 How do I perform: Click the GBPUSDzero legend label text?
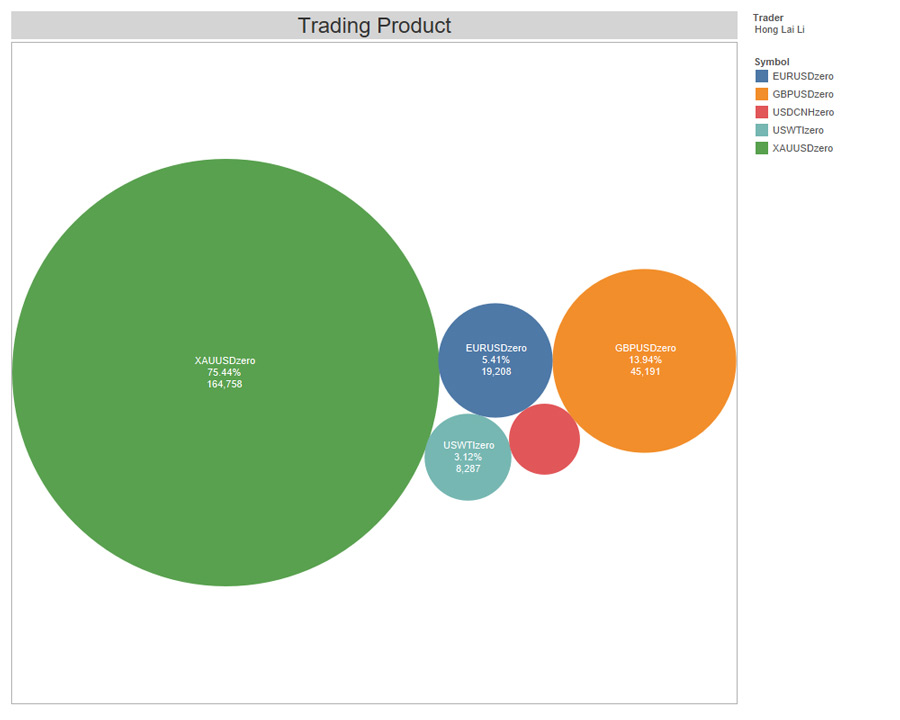(802, 94)
